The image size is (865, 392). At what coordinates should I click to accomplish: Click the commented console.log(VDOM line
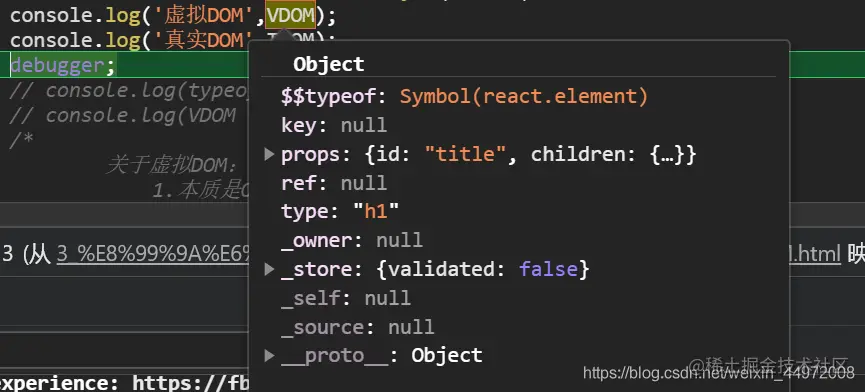point(123,115)
